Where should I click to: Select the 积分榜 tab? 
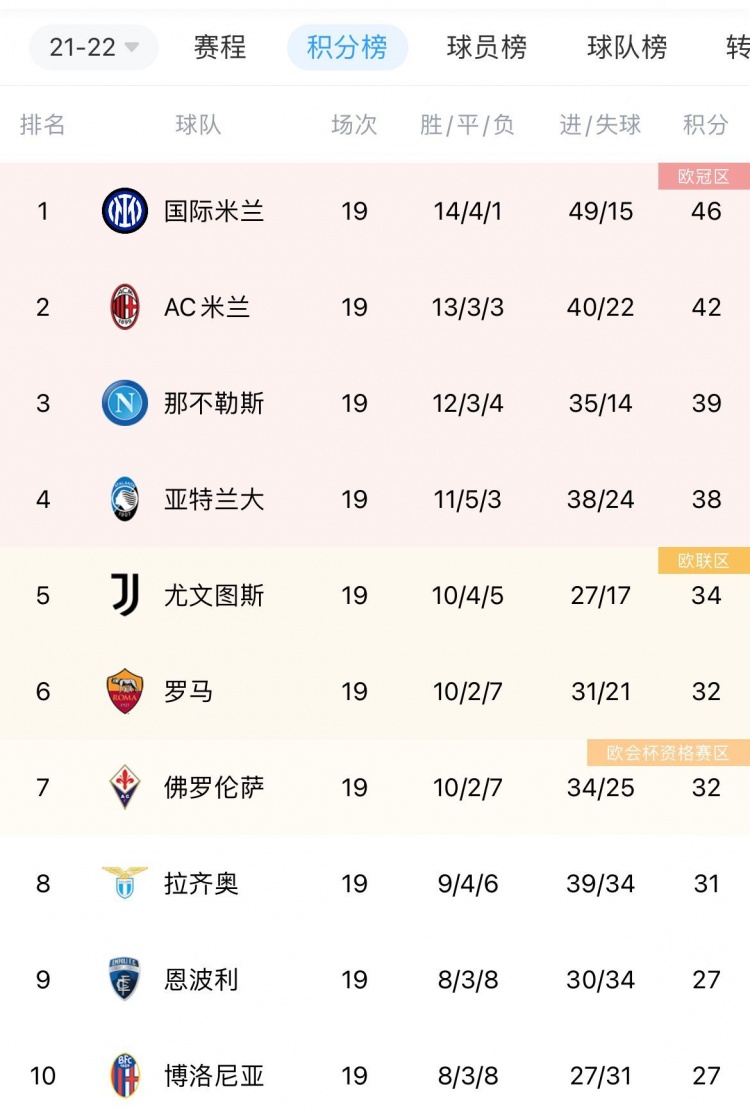tap(347, 47)
